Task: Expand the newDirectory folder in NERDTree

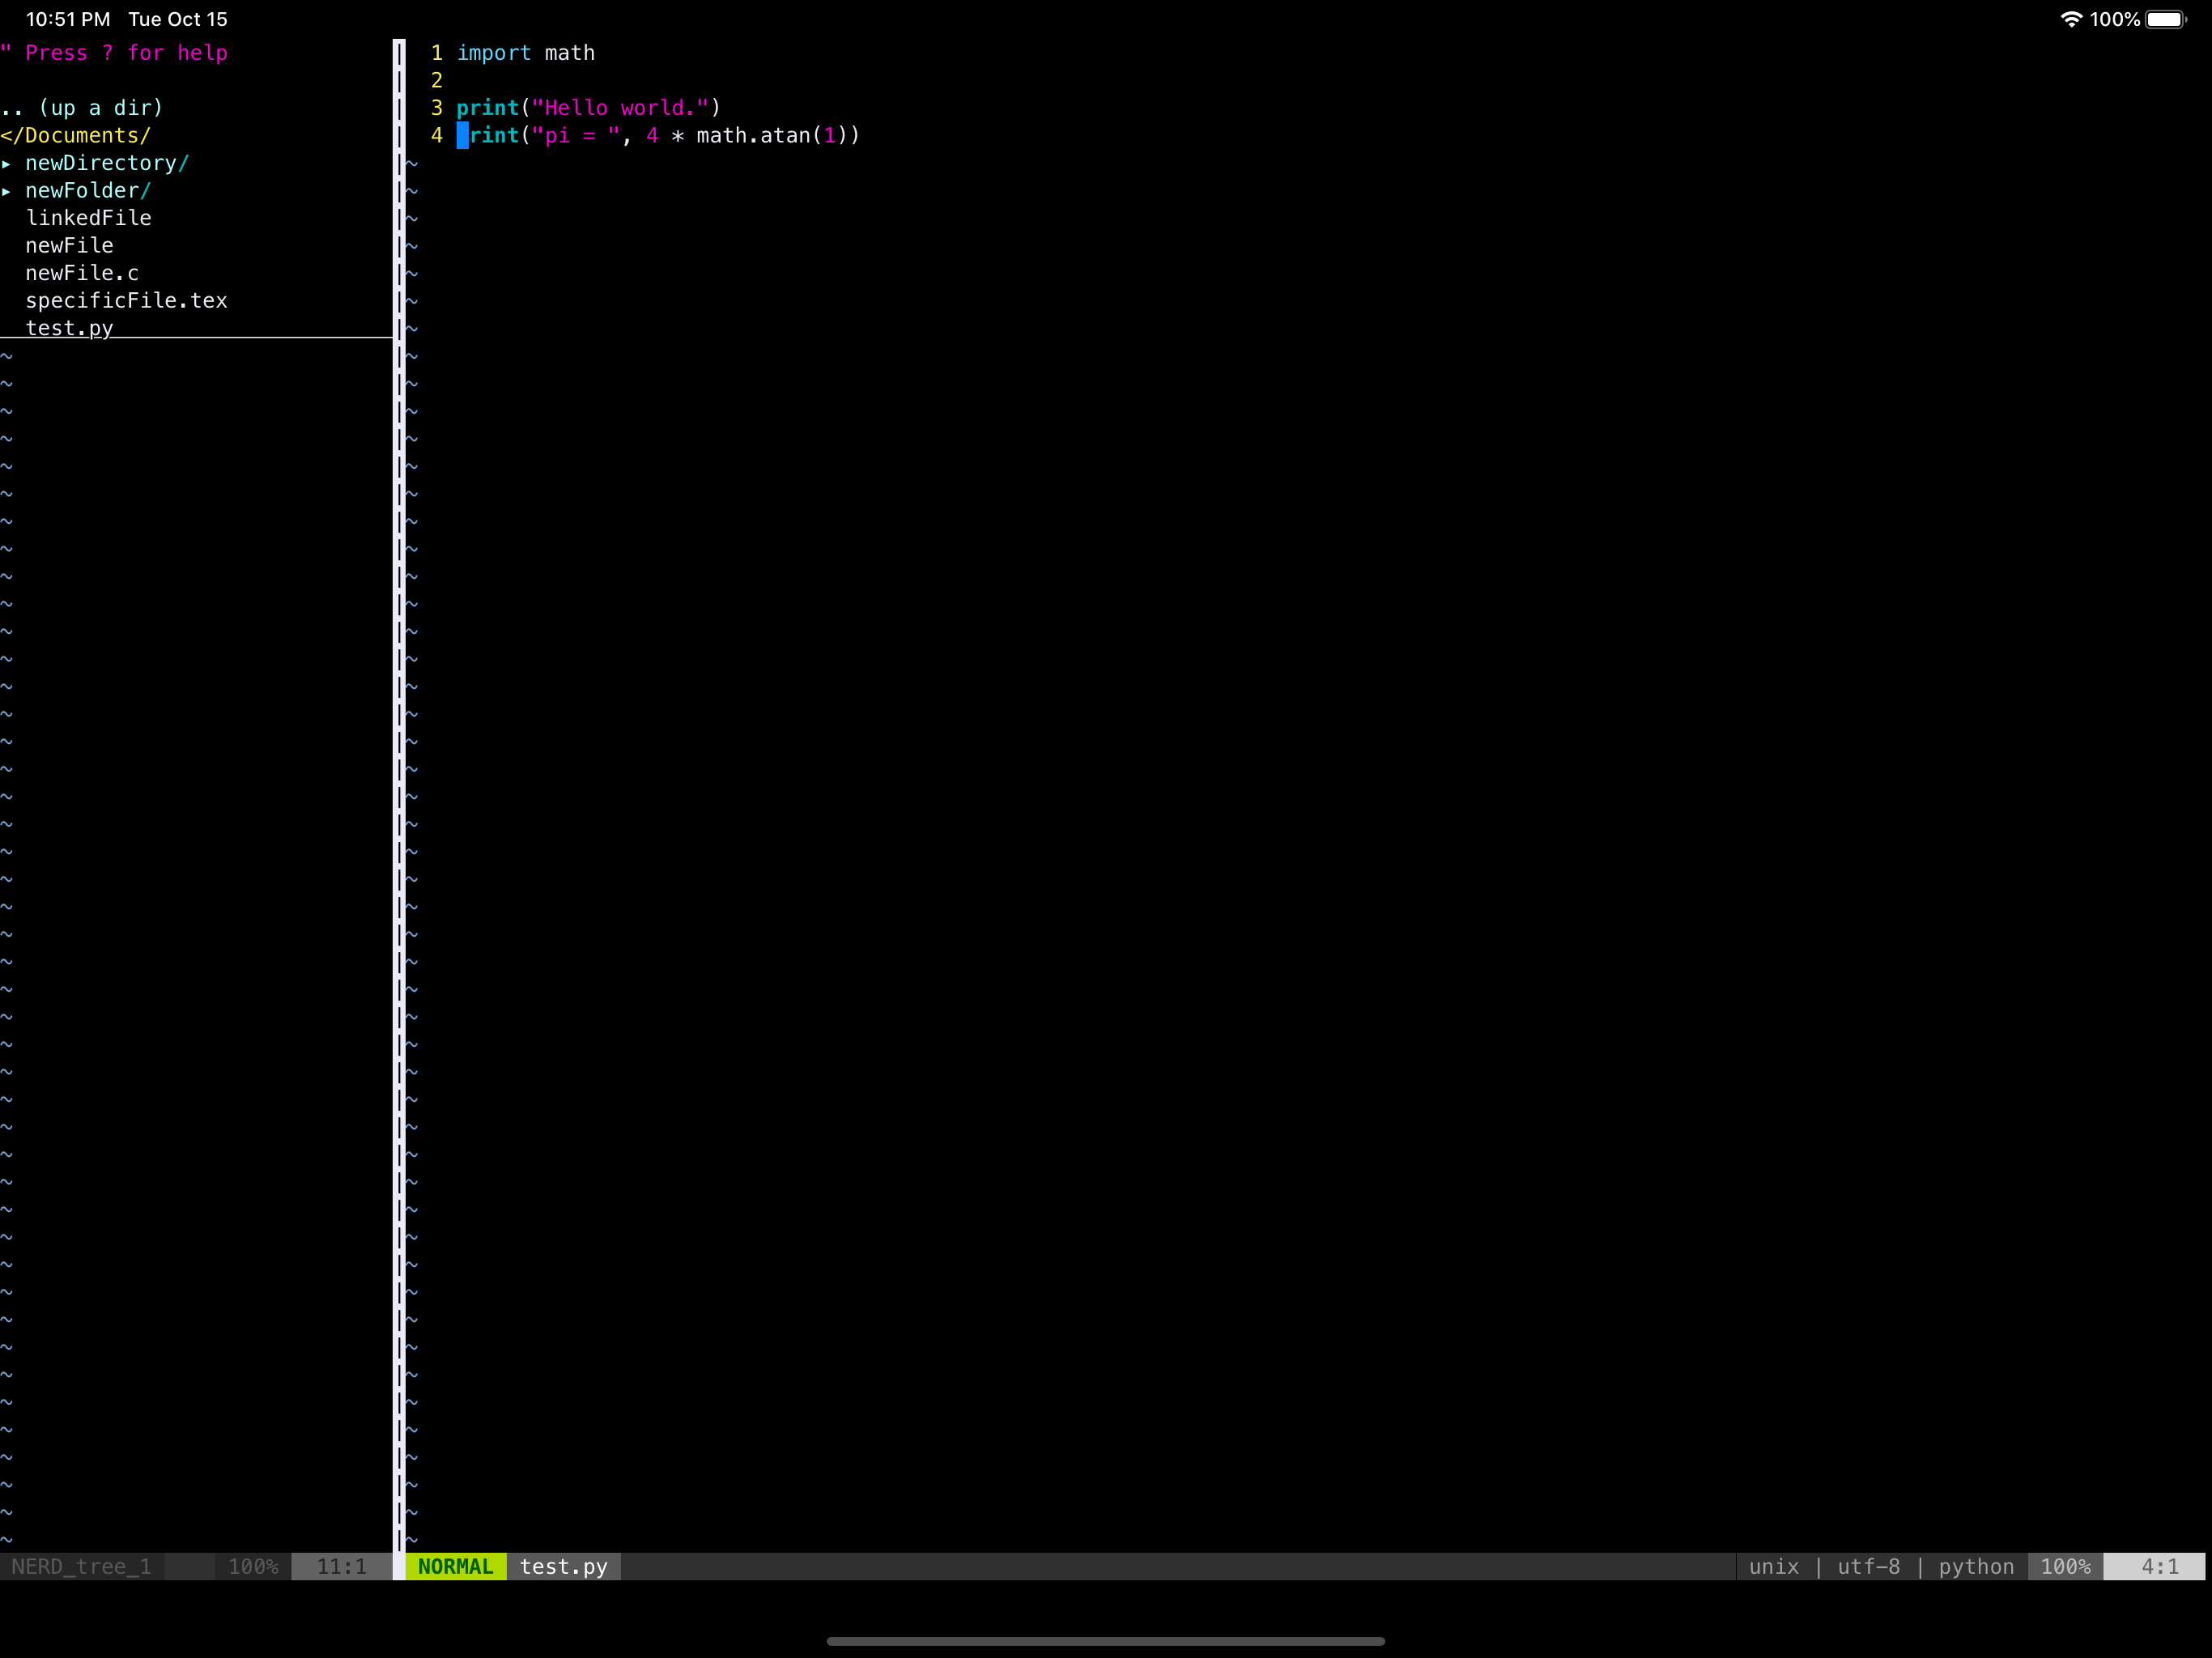Action: 106,163
